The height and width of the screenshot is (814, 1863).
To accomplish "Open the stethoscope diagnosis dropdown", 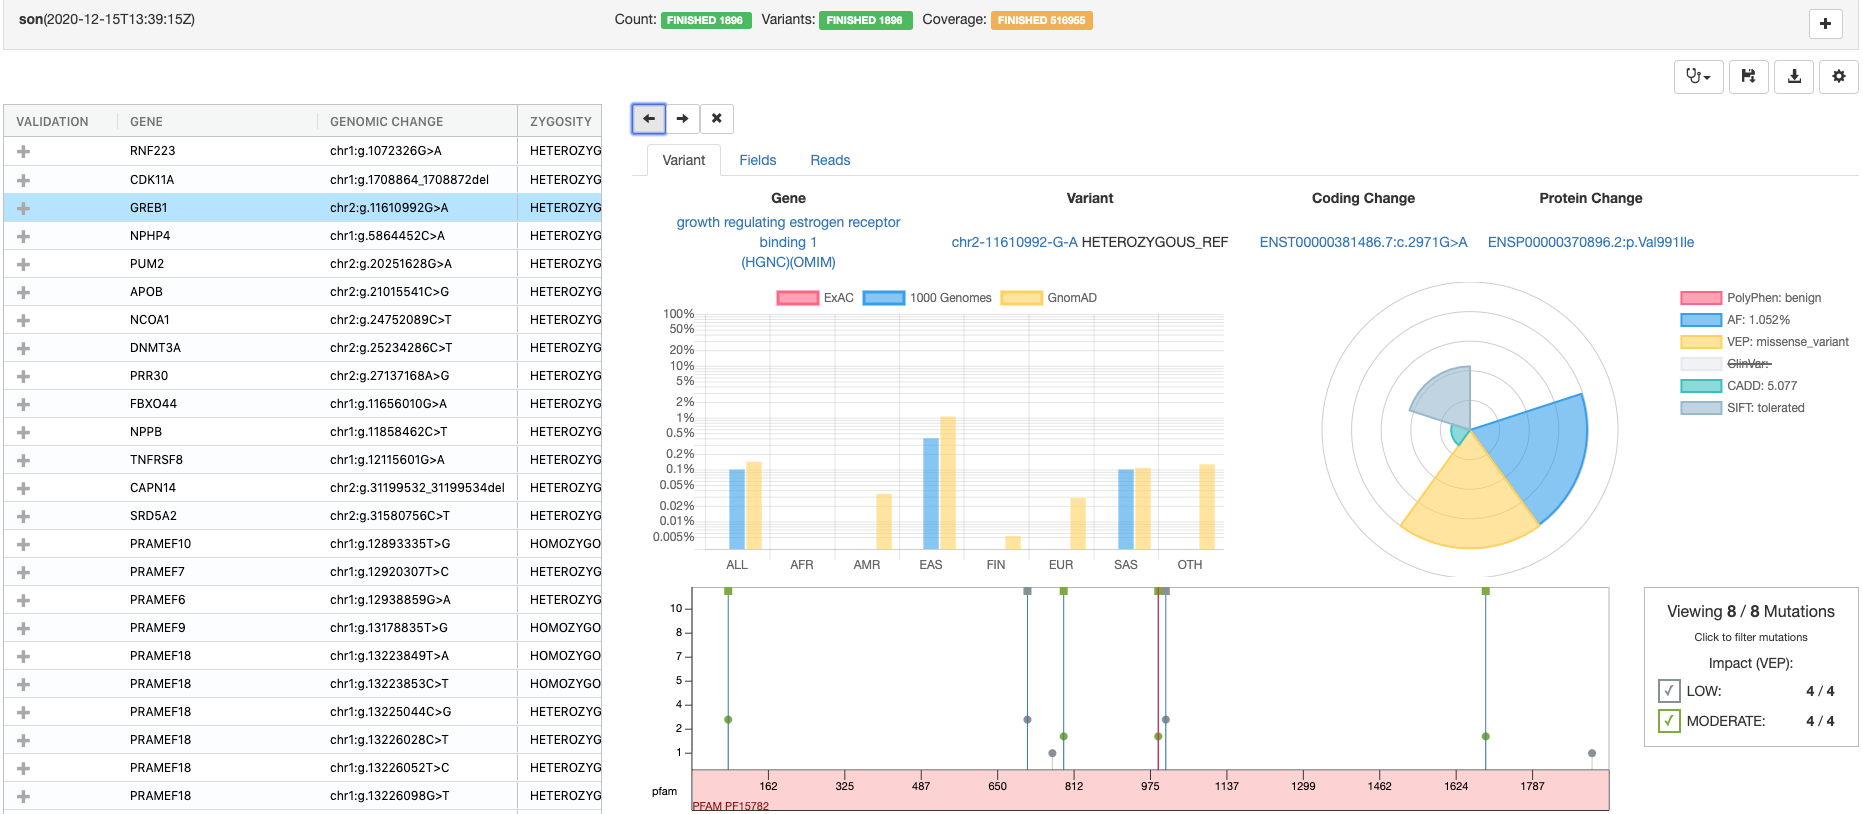I will point(1698,77).
